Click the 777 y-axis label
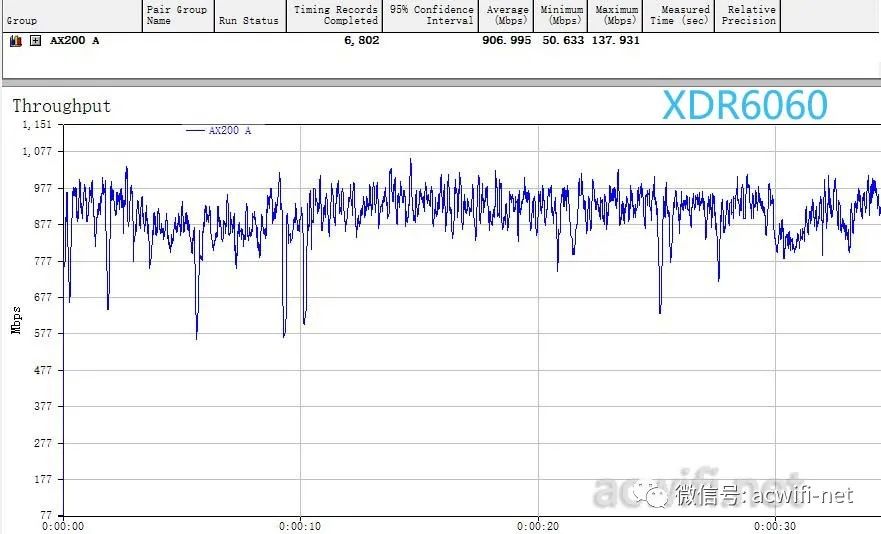Viewport: 881px width, 534px height. 43,261
